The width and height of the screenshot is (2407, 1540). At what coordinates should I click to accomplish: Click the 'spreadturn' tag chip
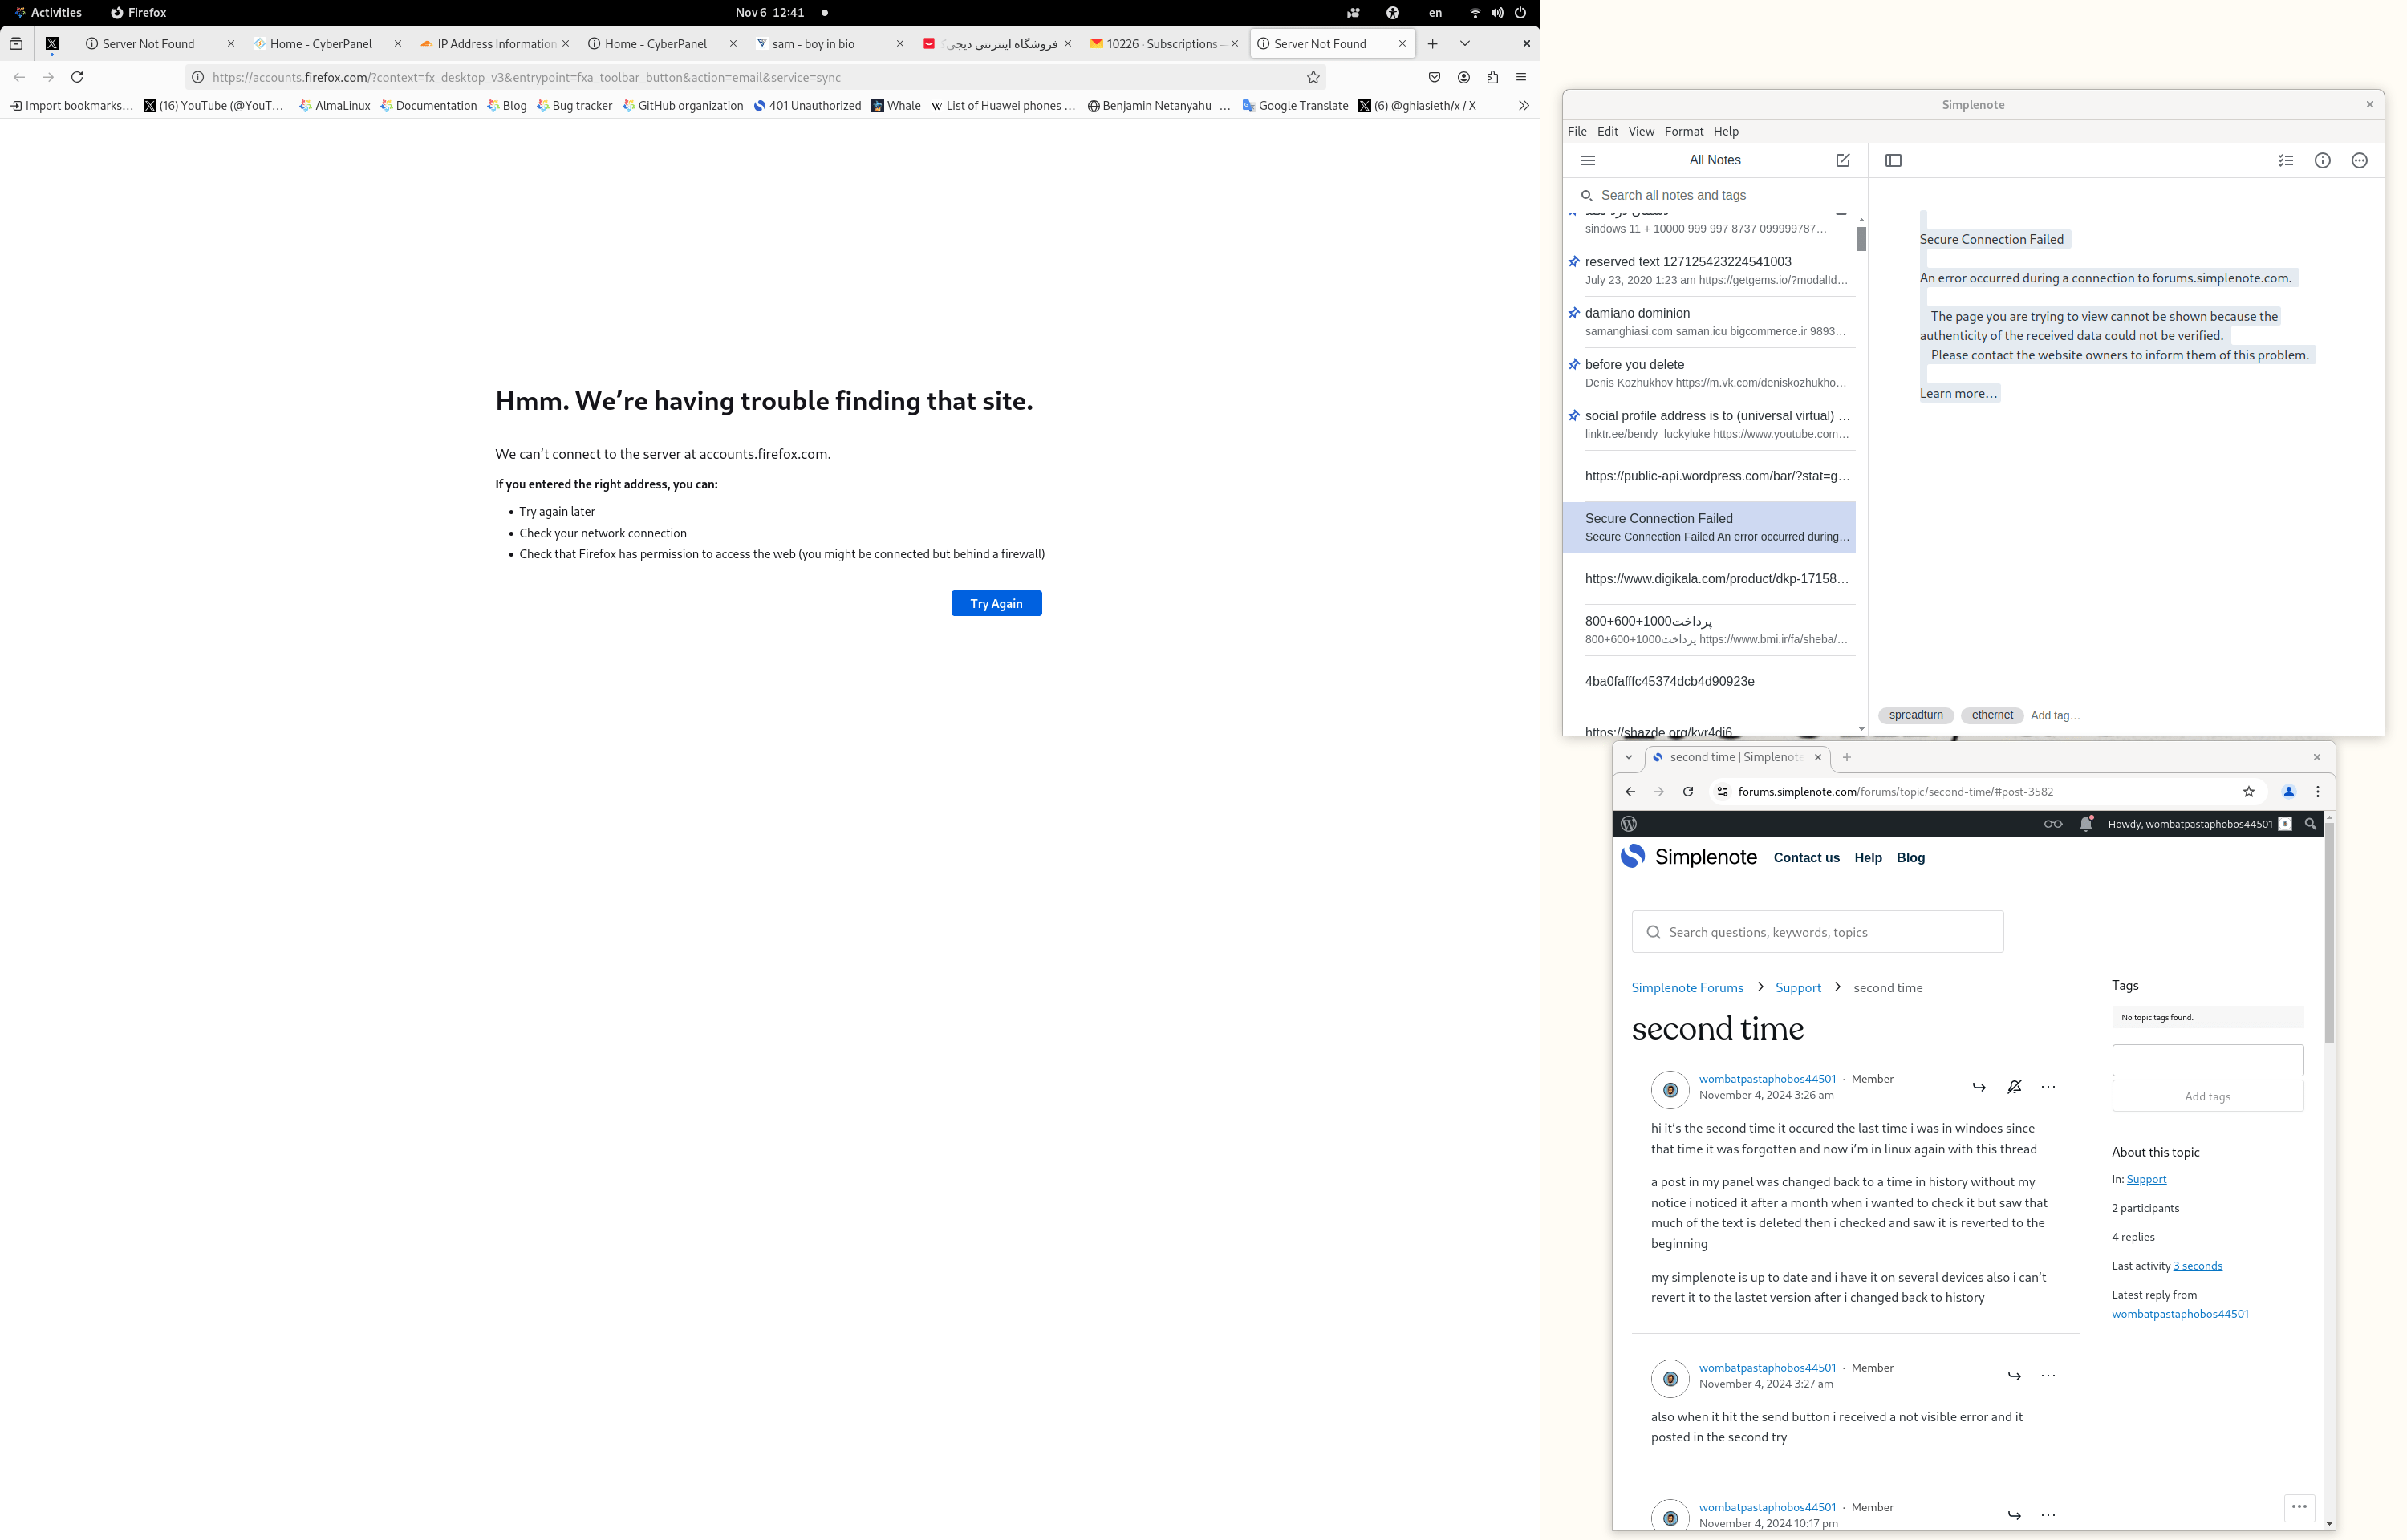(1916, 715)
